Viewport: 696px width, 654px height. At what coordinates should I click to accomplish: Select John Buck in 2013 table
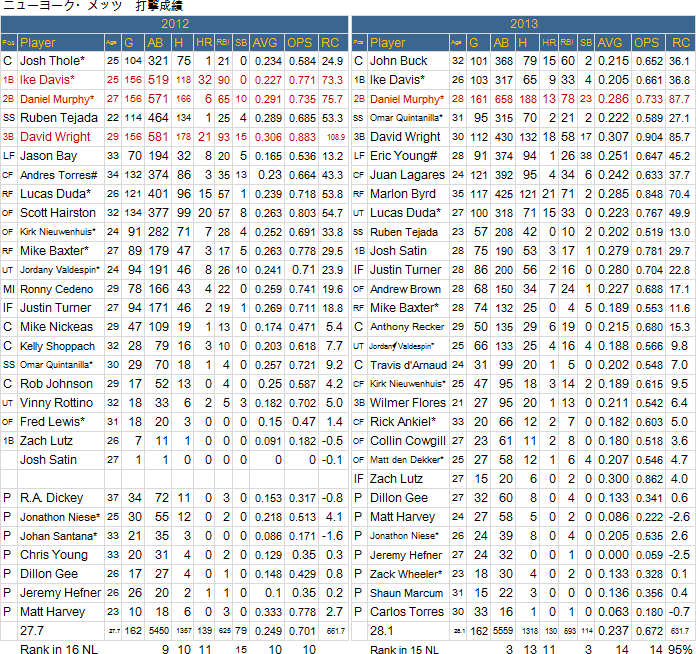(x=399, y=61)
